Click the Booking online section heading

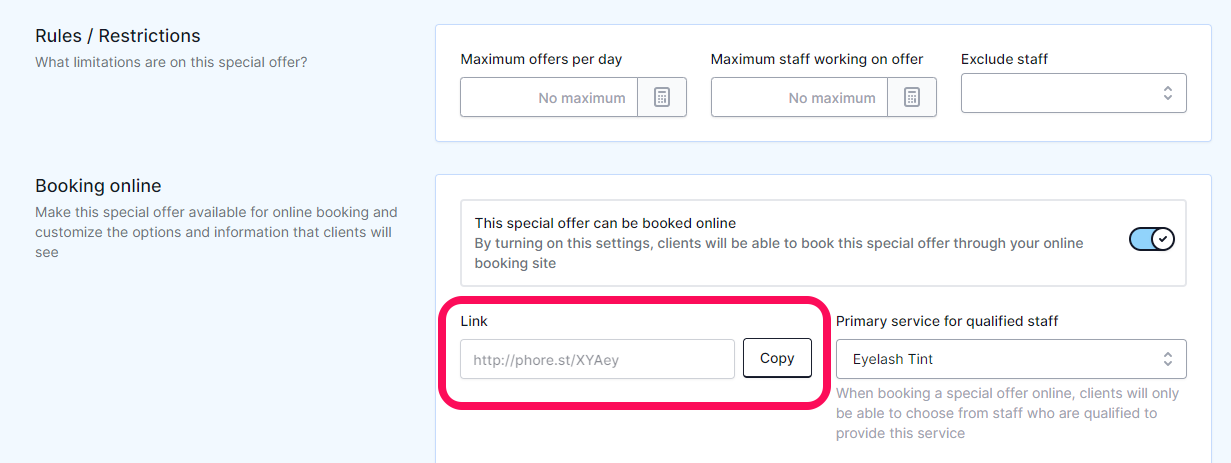pos(98,186)
